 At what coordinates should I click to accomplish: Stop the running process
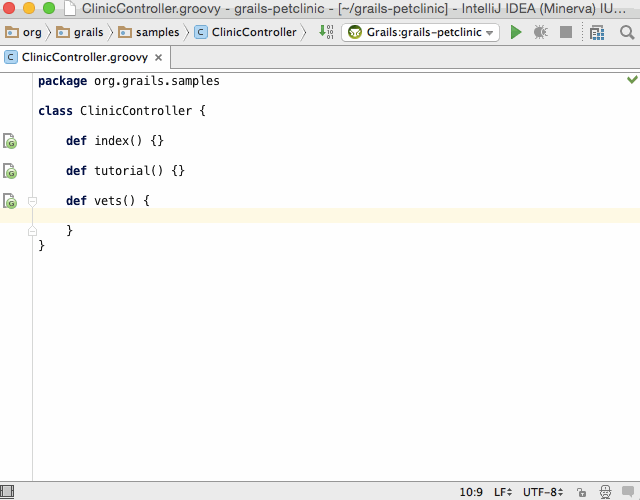(566, 32)
